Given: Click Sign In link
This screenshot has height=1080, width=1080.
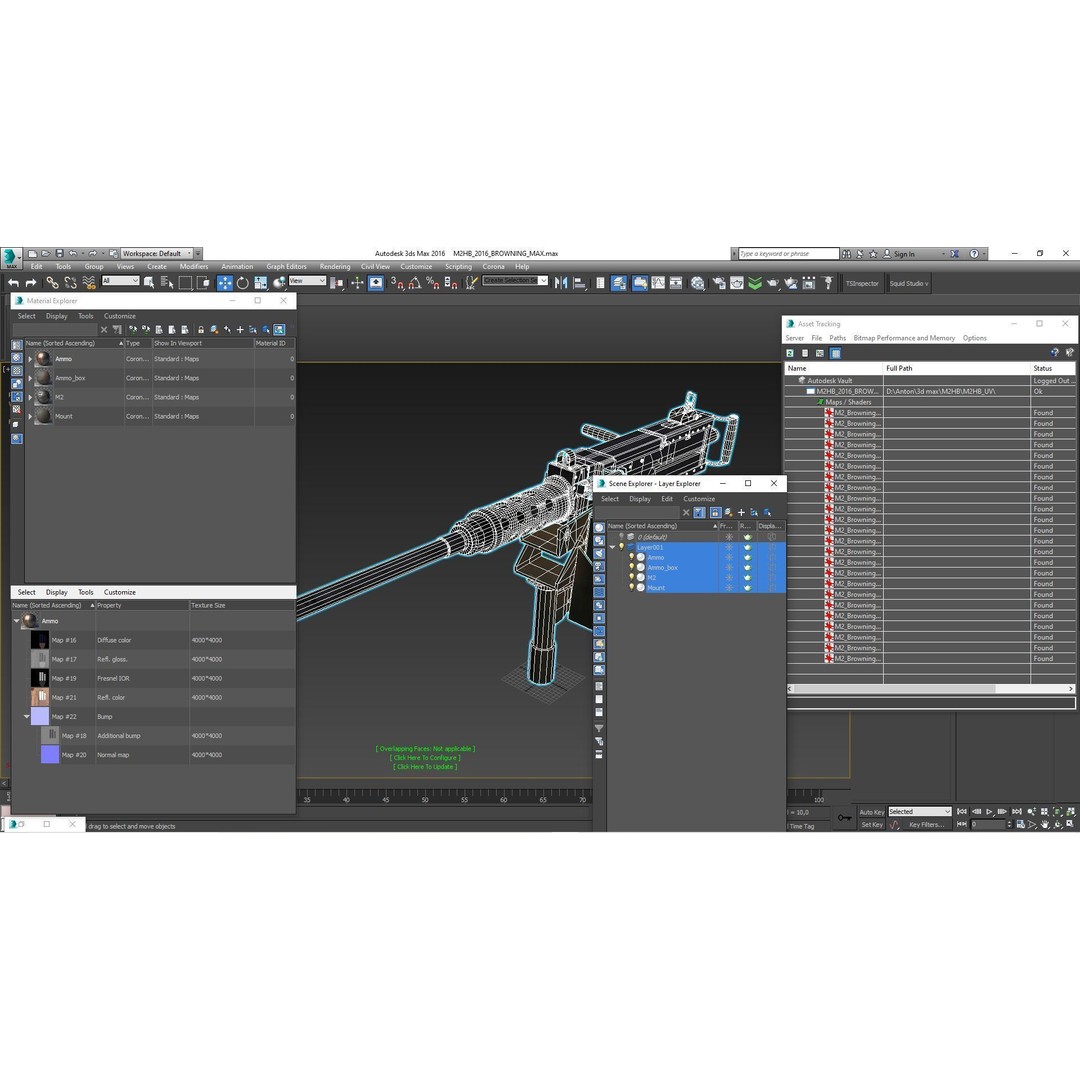Looking at the screenshot, I should 904,254.
